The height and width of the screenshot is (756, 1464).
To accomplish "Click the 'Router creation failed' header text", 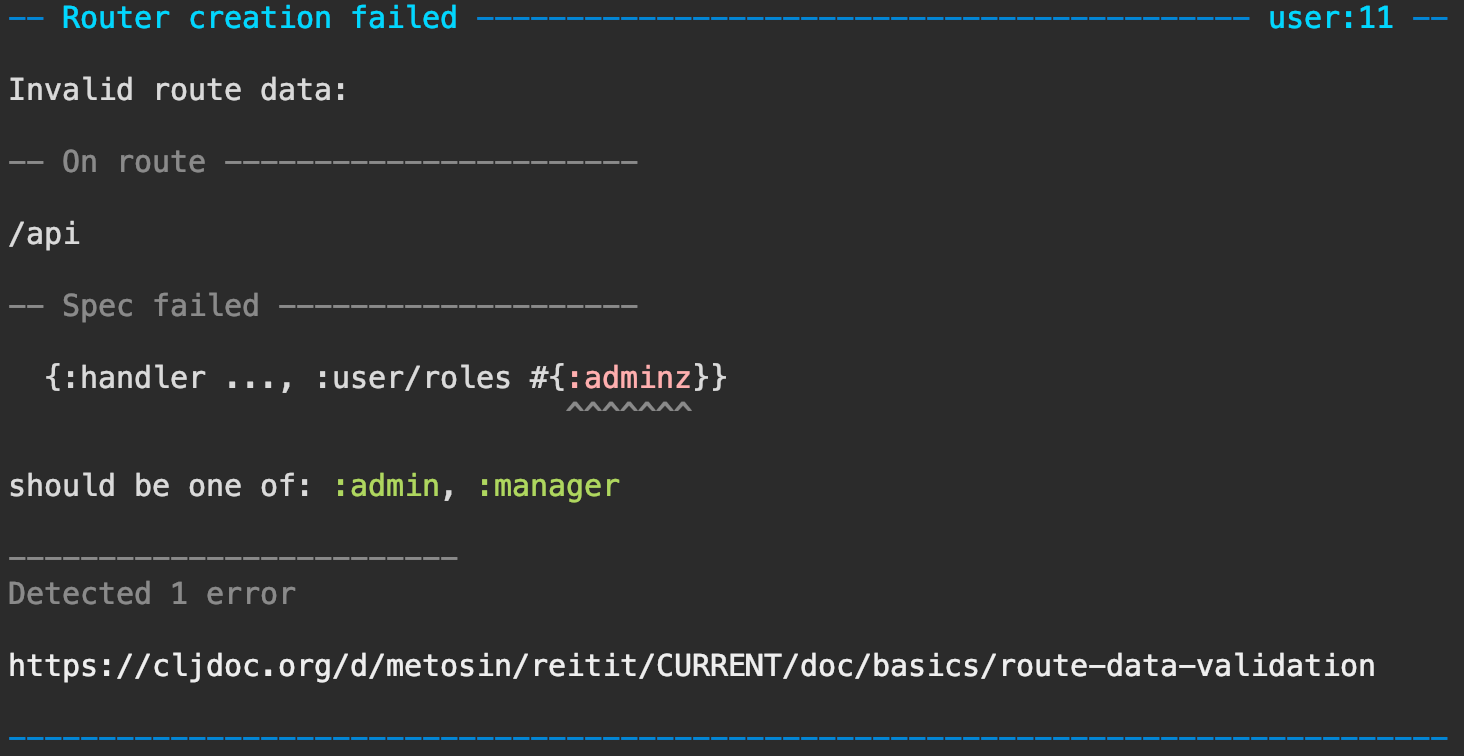I will click(259, 17).
